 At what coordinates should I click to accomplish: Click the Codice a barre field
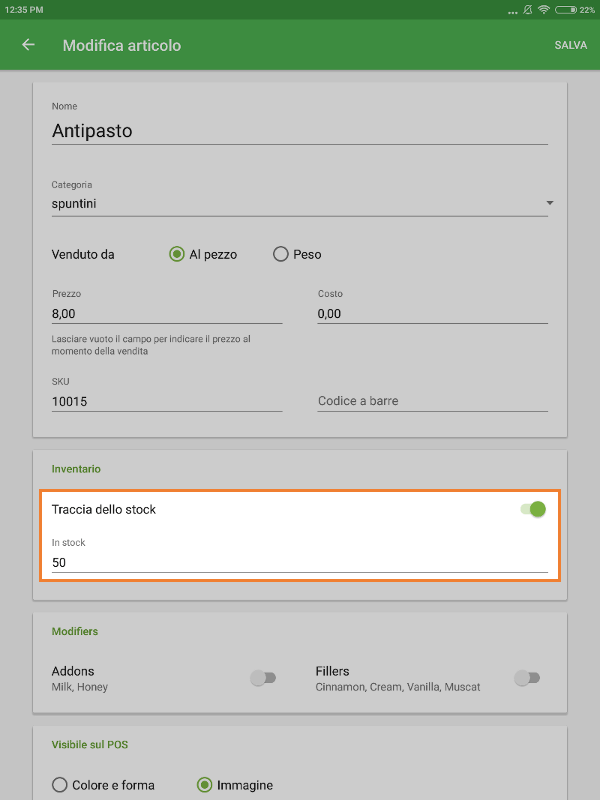pyautogui.click(x=432, y=401)
